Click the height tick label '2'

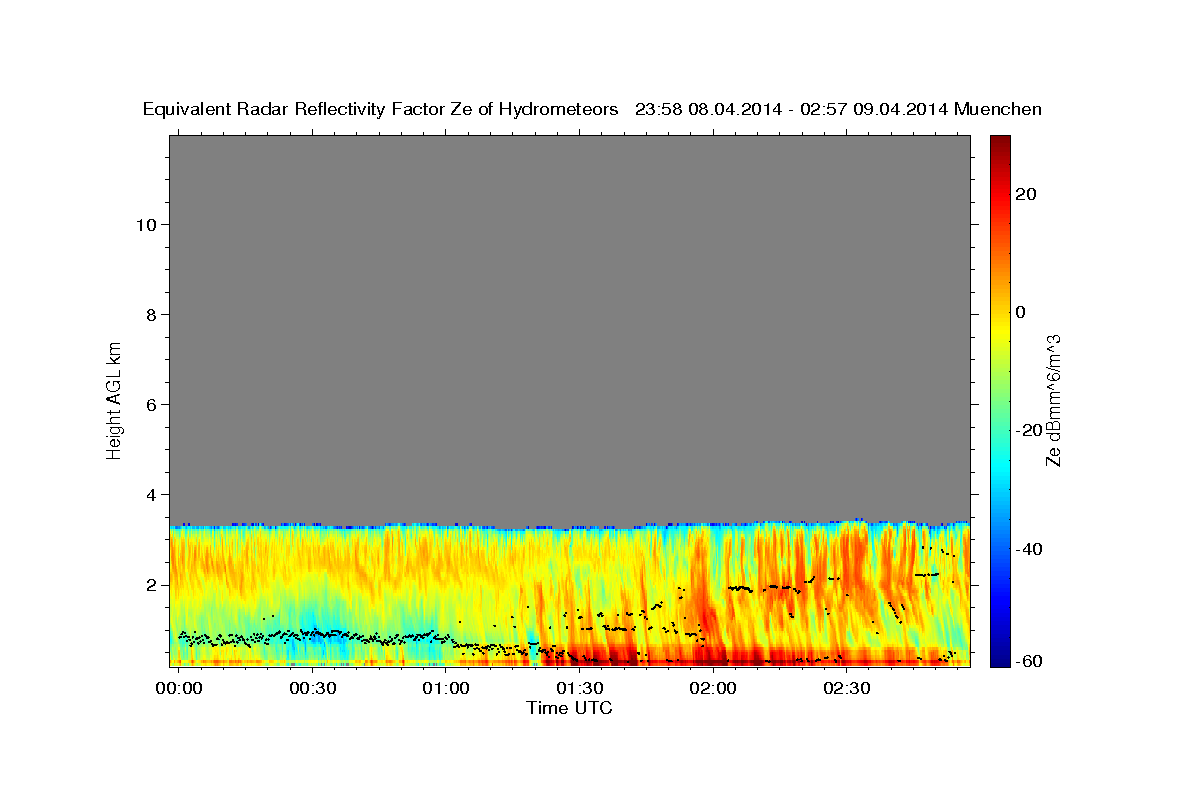[150, 585]
